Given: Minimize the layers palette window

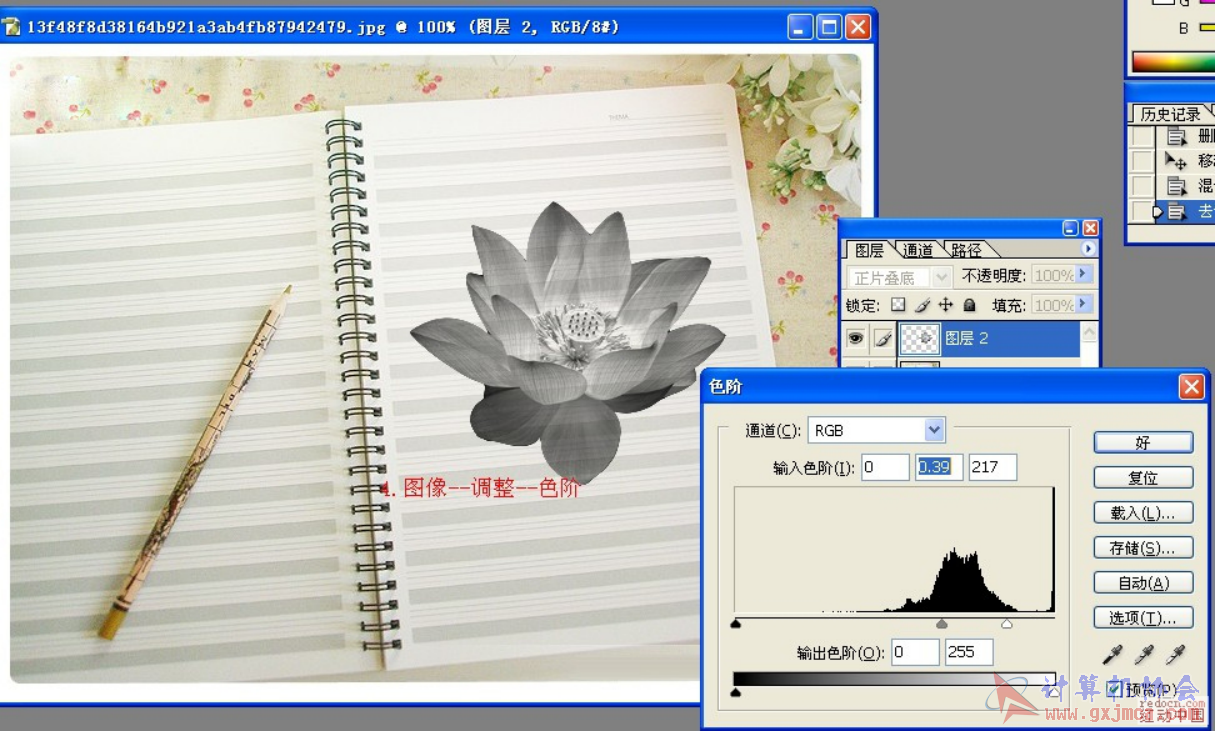Looking at the screenshot, I should point(1070,228).
